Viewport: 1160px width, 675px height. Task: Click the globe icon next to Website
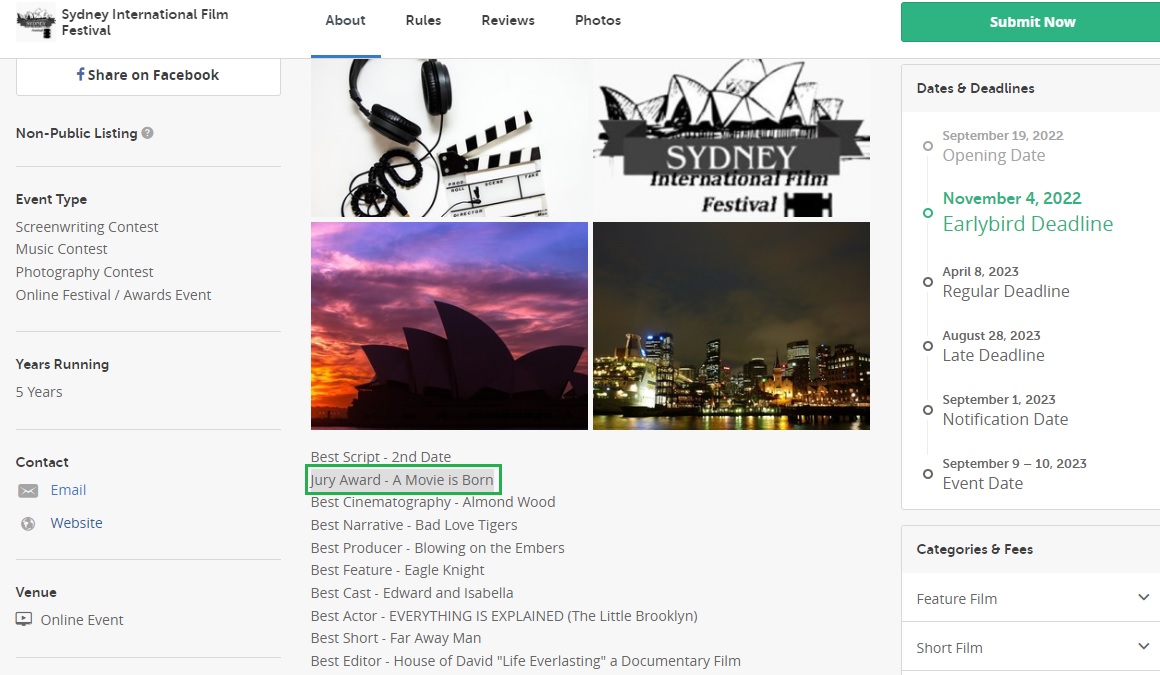[28, 524]
